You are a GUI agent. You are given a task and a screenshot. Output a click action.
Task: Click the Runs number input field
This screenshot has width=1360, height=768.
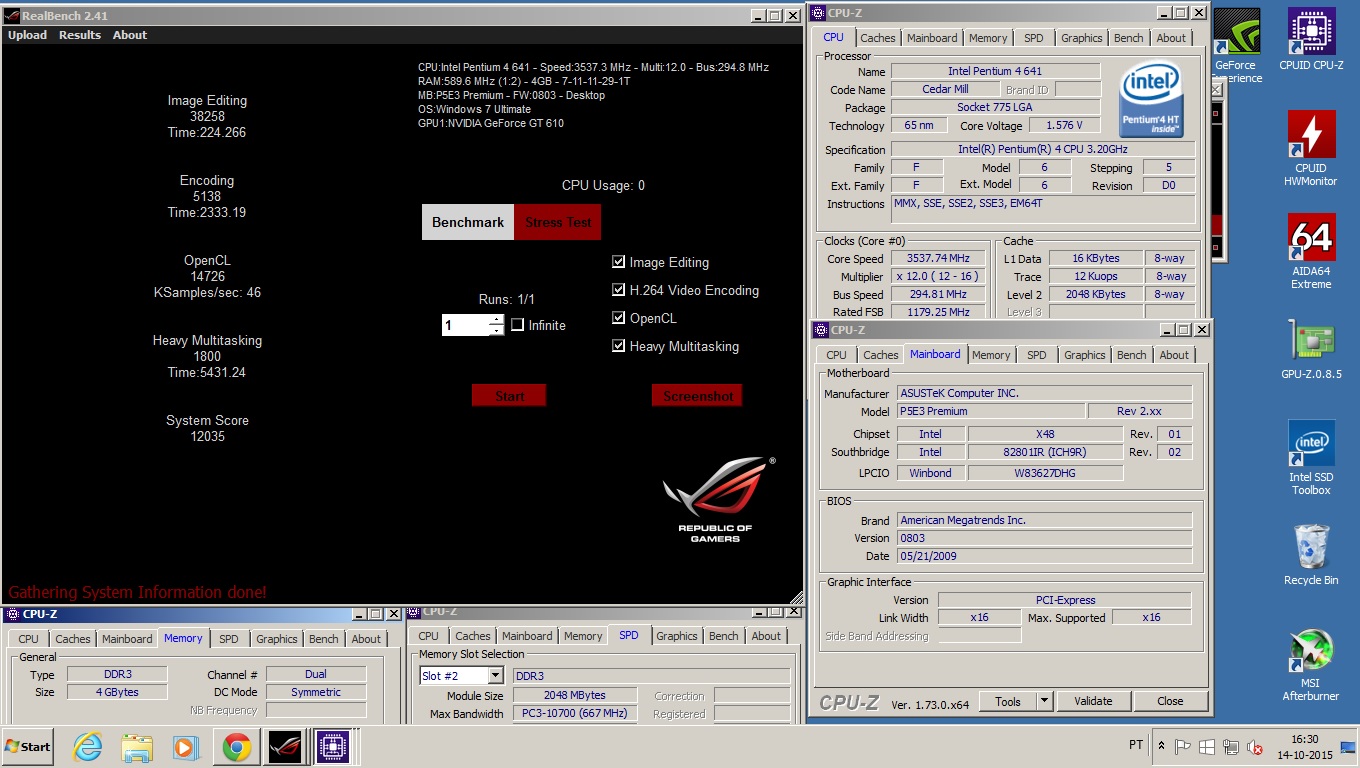[x=465, y=325]
